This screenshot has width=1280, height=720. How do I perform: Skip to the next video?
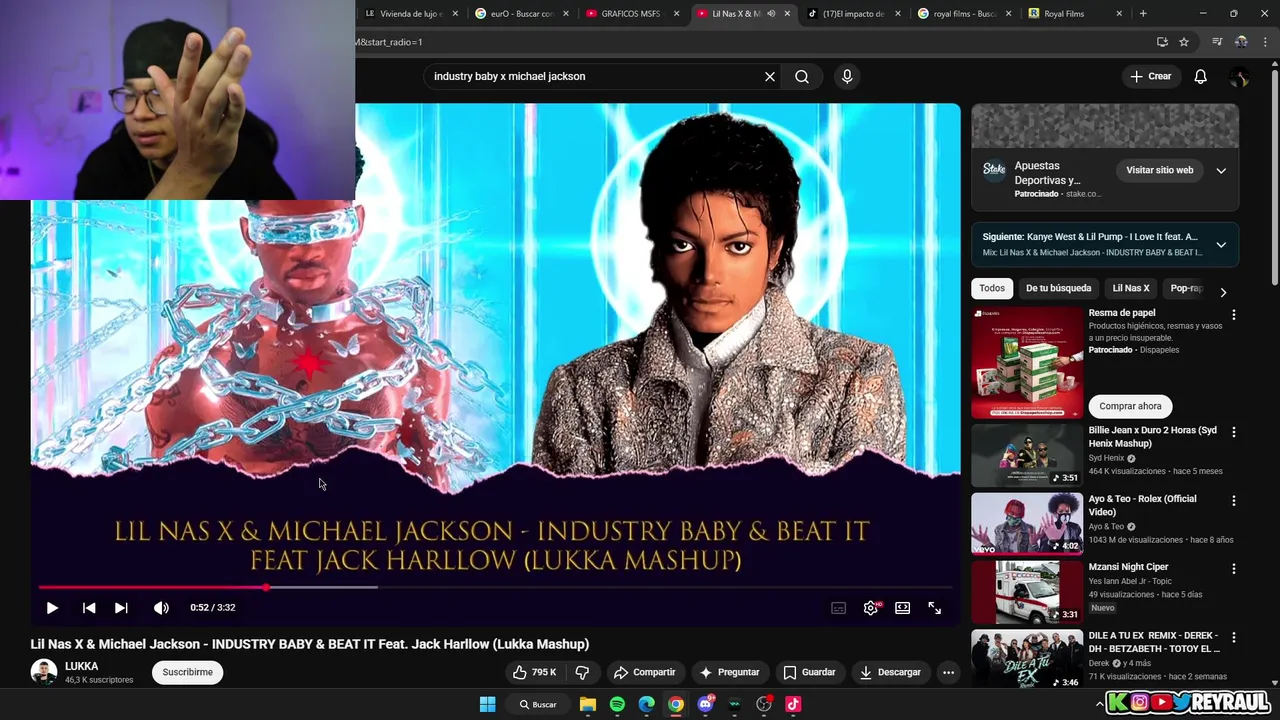point(121,608)
